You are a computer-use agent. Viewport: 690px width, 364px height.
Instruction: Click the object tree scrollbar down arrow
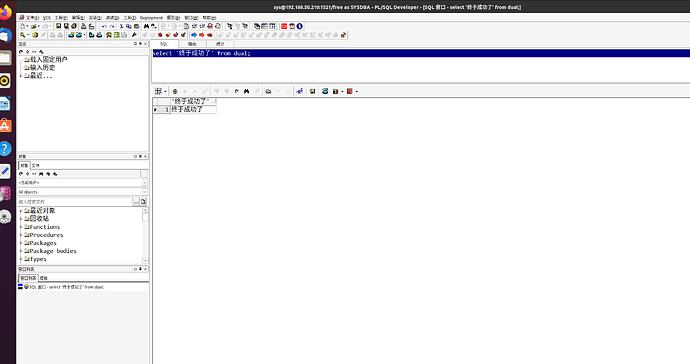[x=145, y=261]
